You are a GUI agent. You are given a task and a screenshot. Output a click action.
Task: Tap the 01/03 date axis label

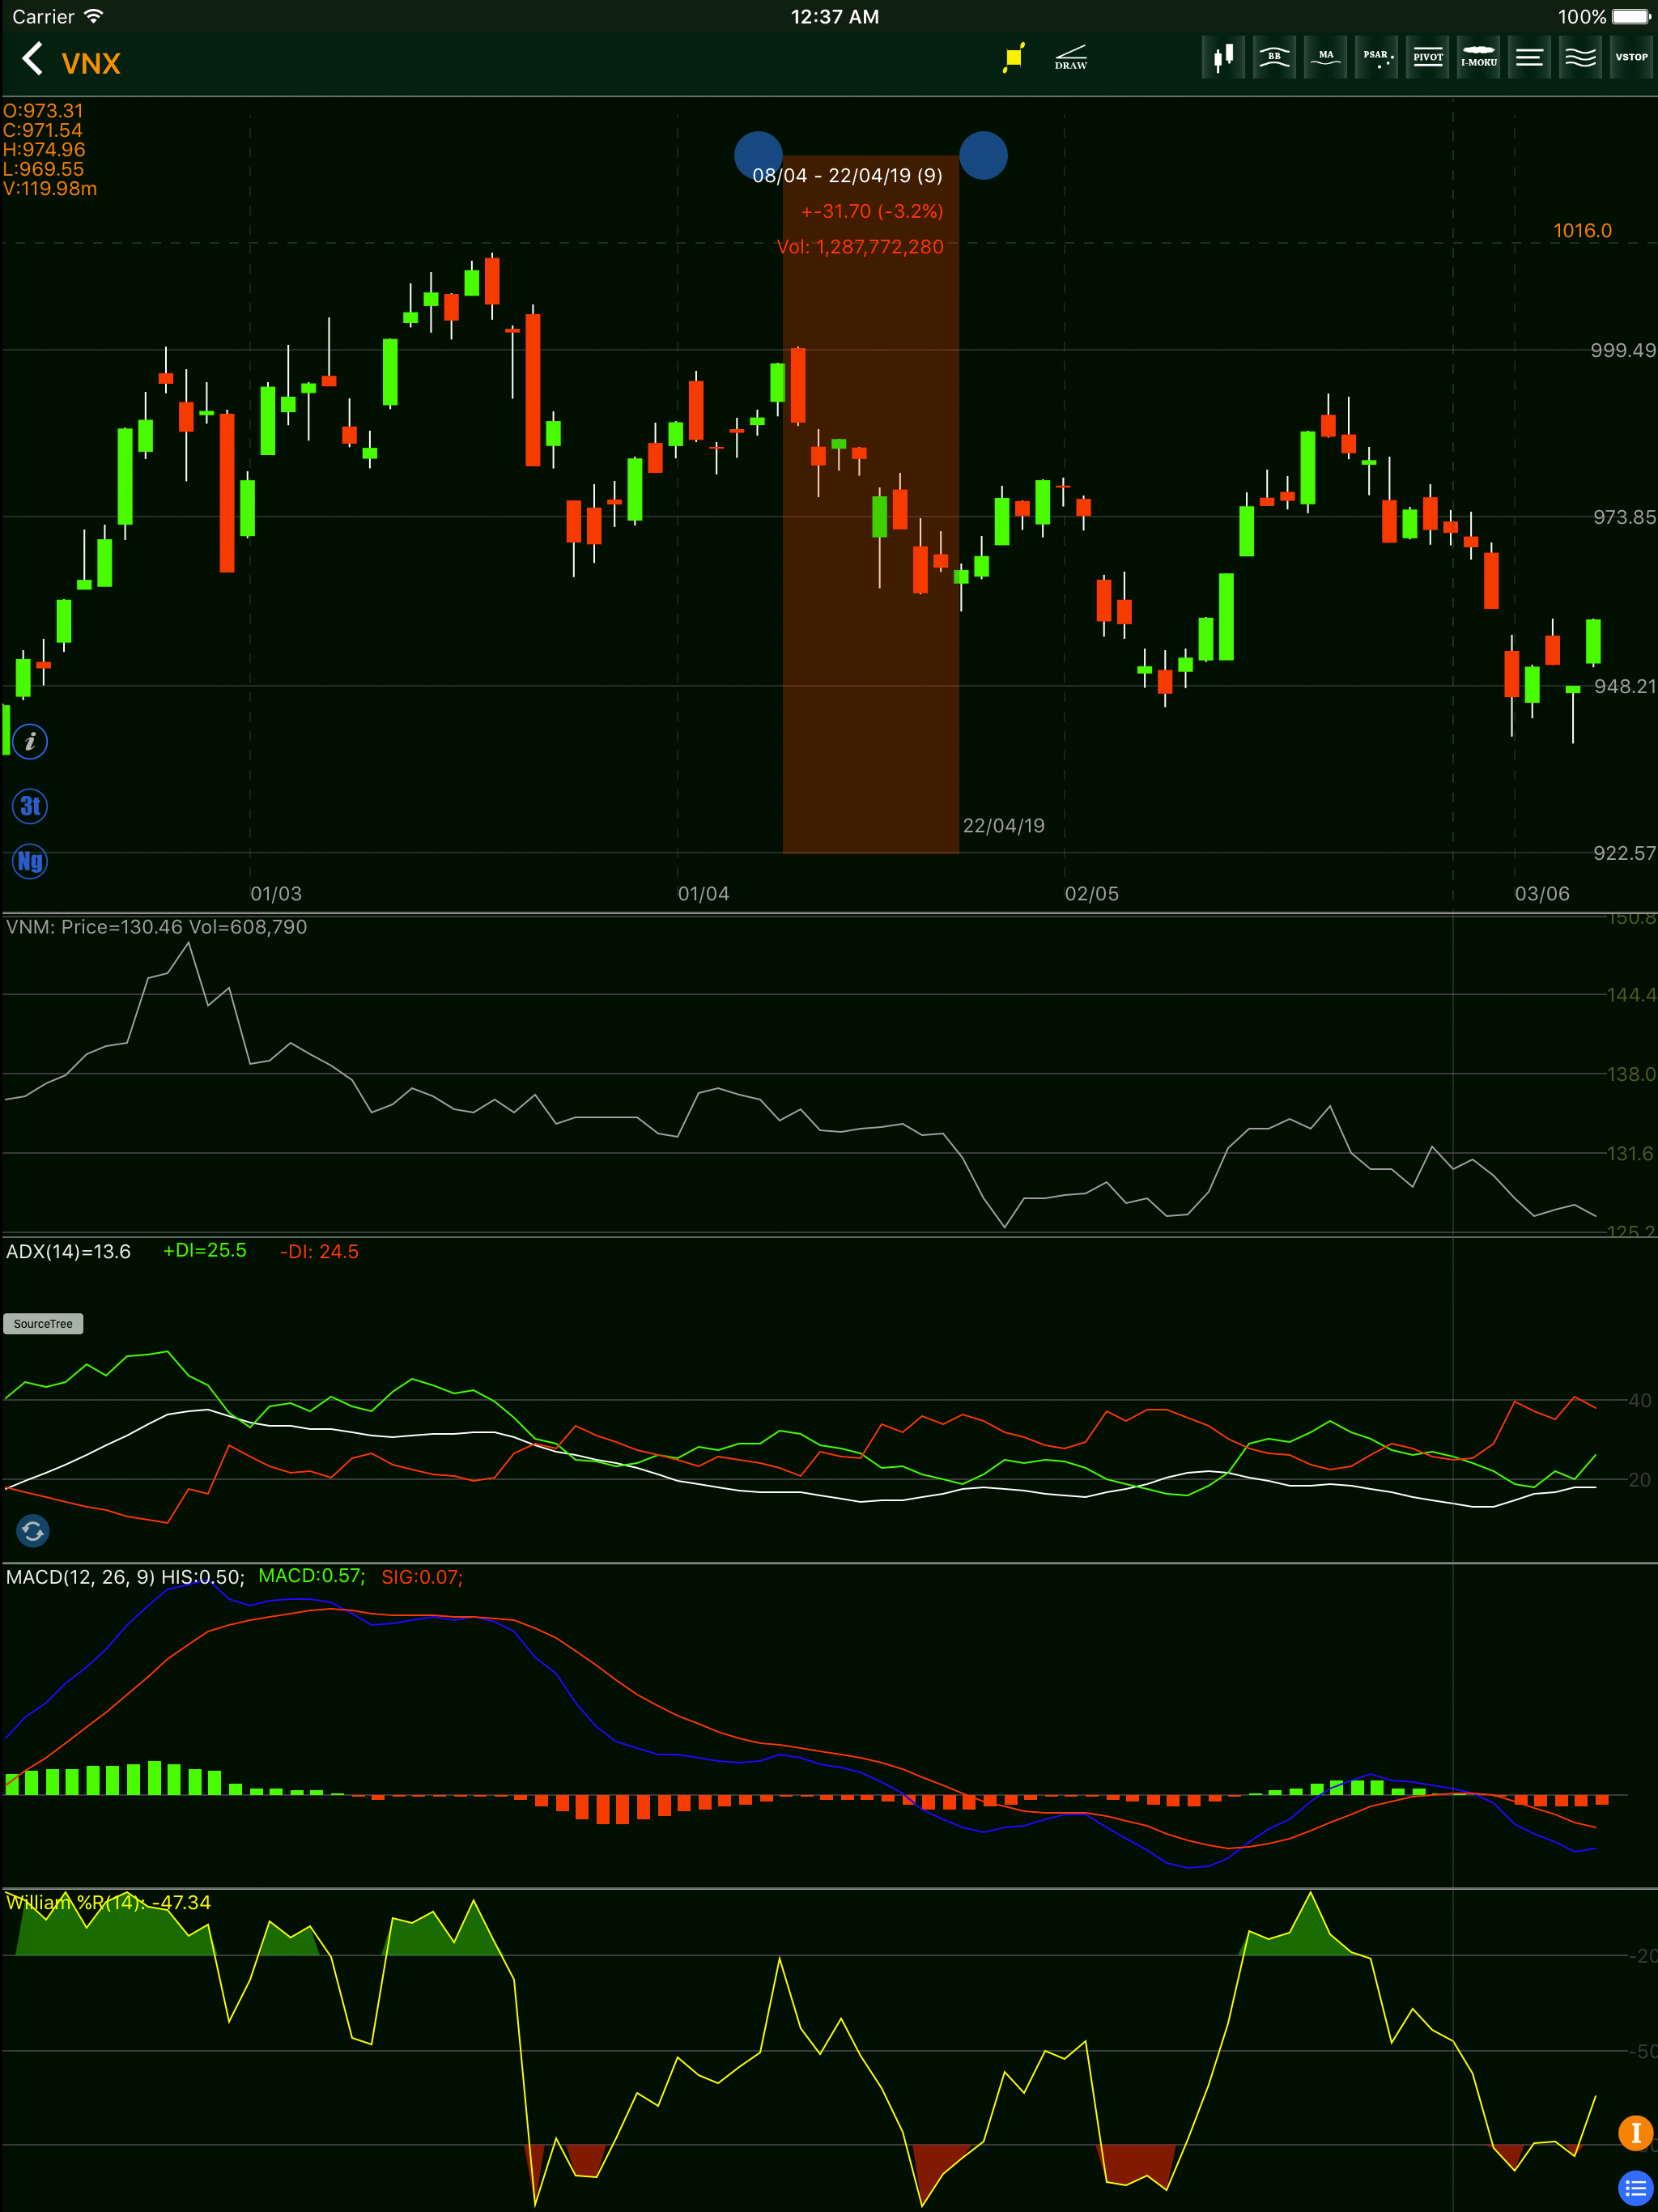pos(275,893)
